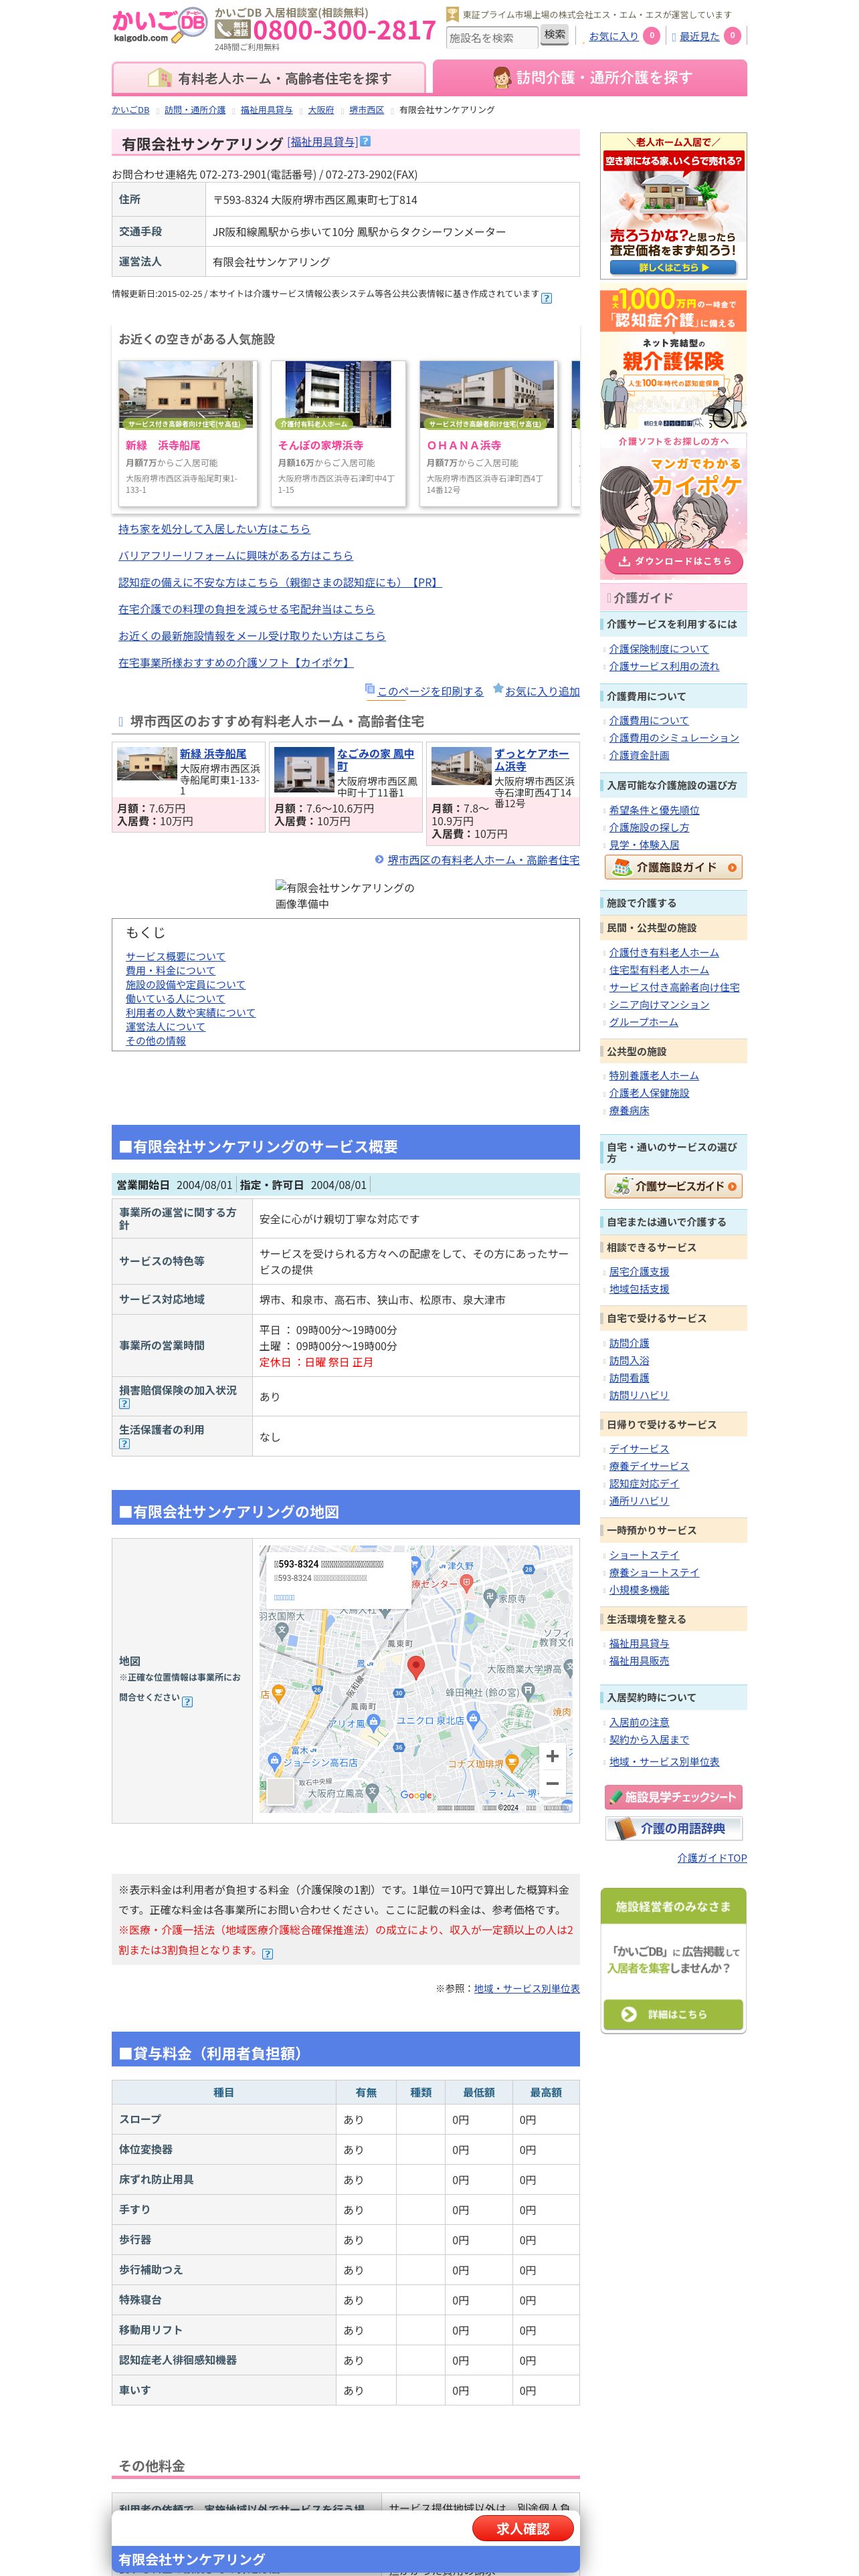The width and height of the screenshot is (859, 2576).
Task: Click the かいごDB site logo
Action: (x=159, y=26)
